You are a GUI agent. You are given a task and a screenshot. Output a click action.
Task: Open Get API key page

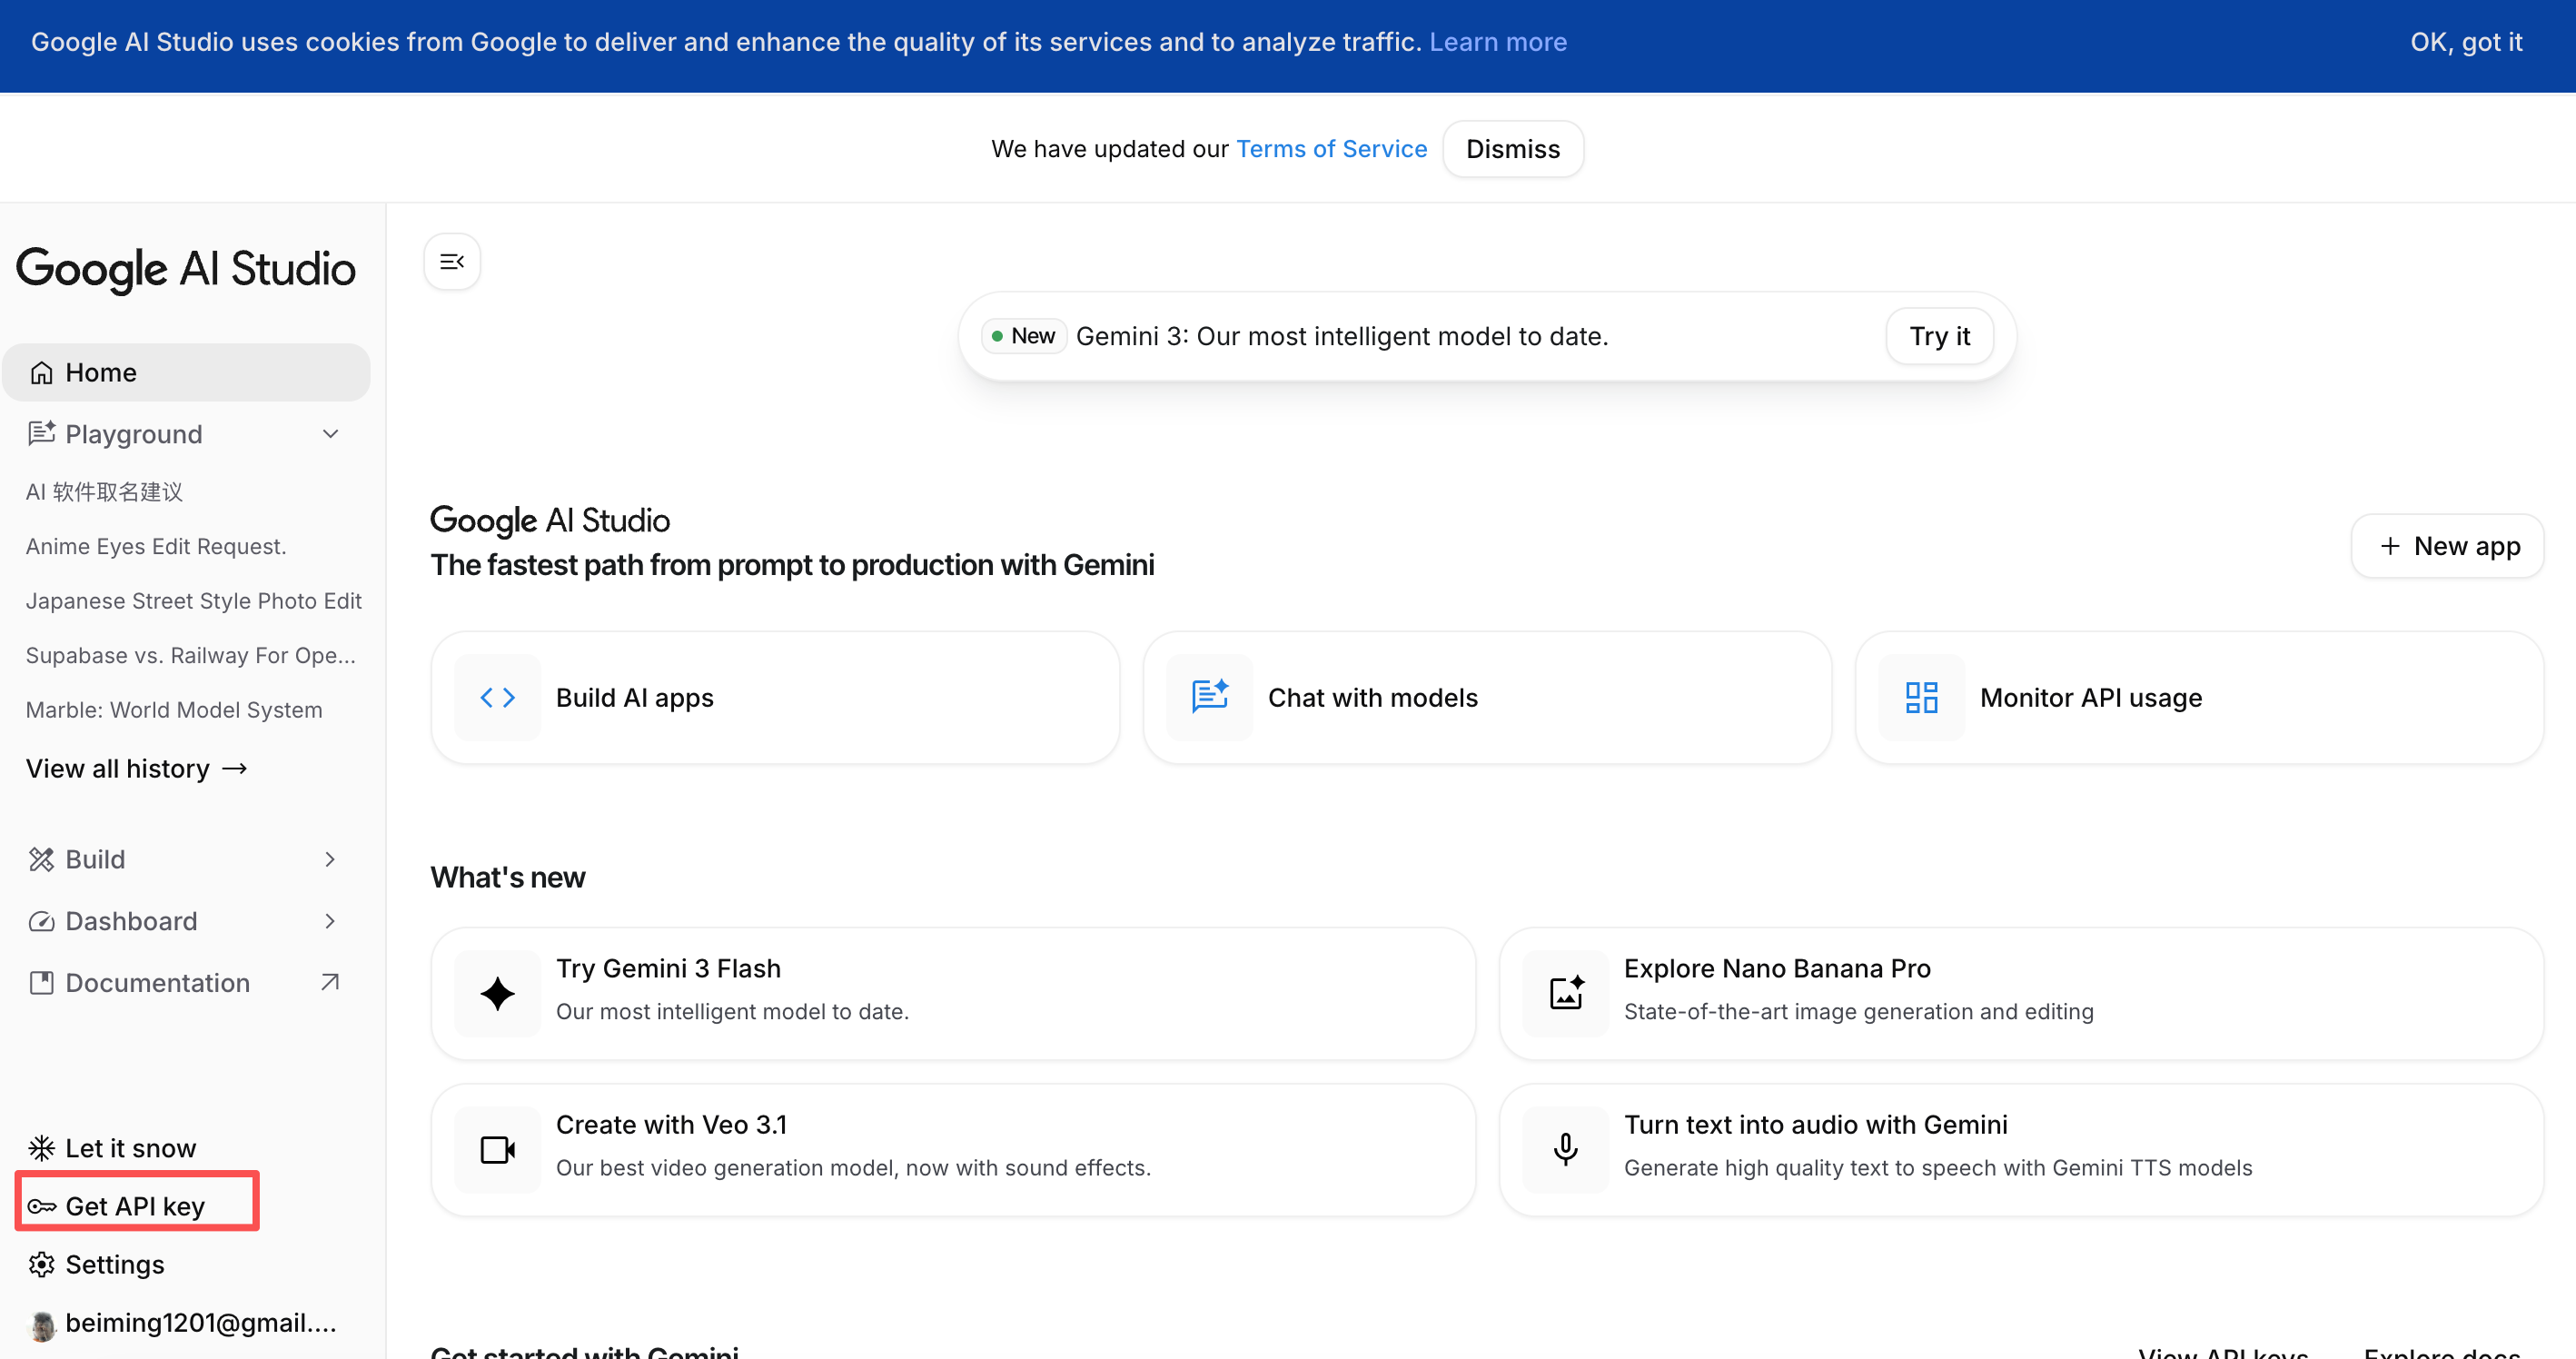(136, 1206)
